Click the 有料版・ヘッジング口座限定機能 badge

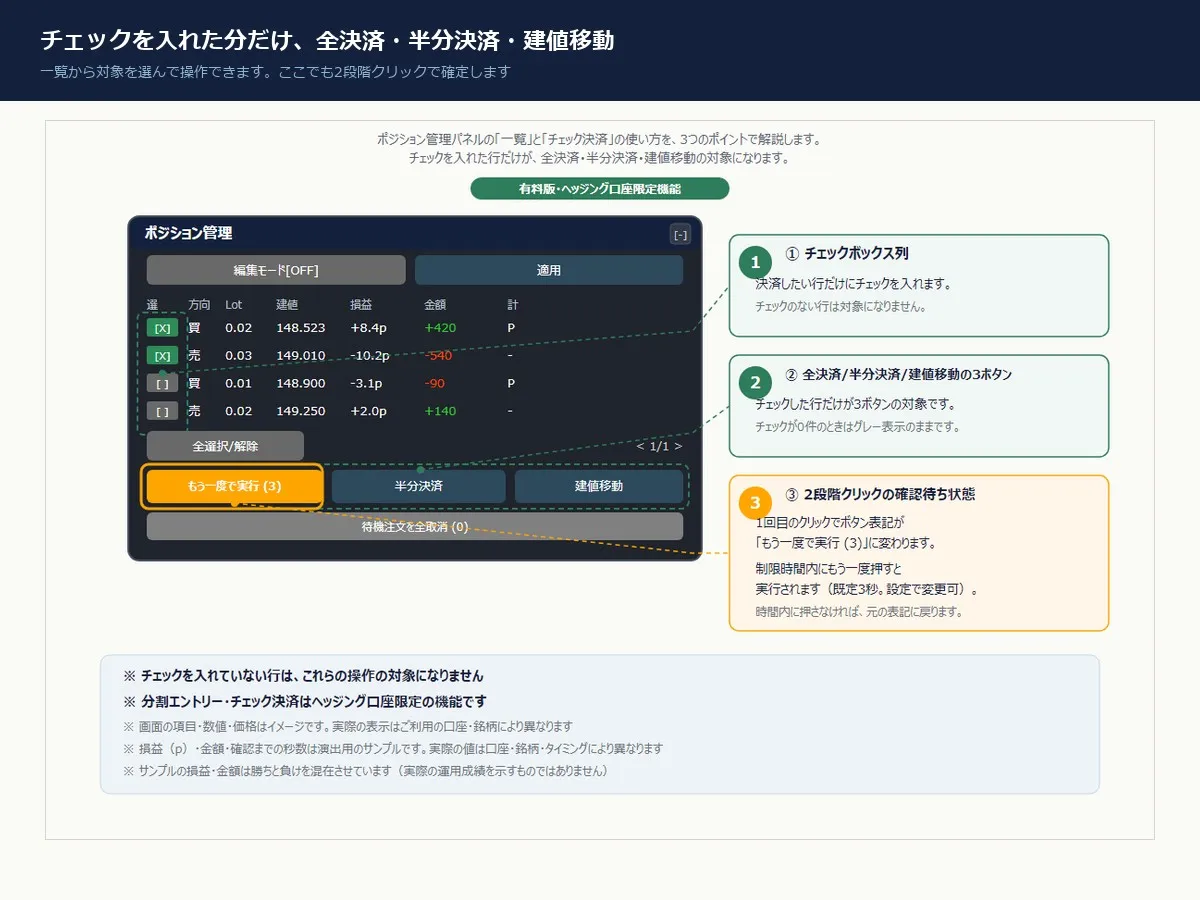coord(600,189)
